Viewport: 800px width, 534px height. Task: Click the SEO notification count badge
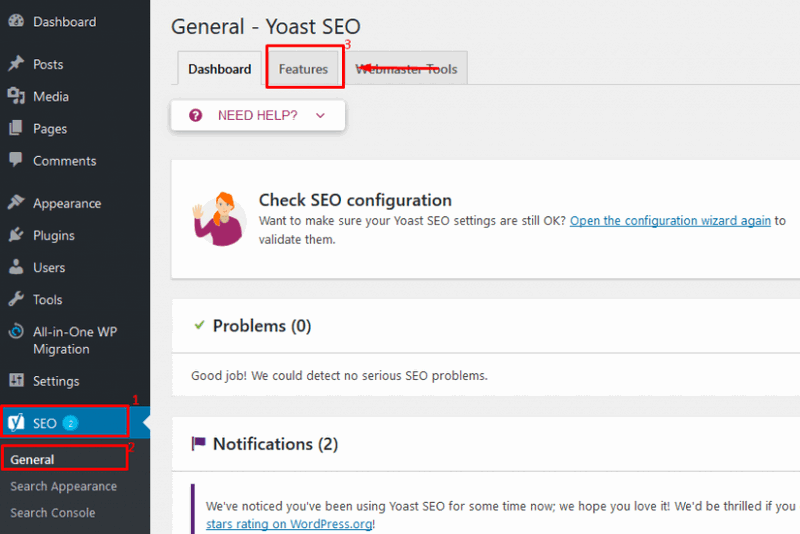[70, 423]
